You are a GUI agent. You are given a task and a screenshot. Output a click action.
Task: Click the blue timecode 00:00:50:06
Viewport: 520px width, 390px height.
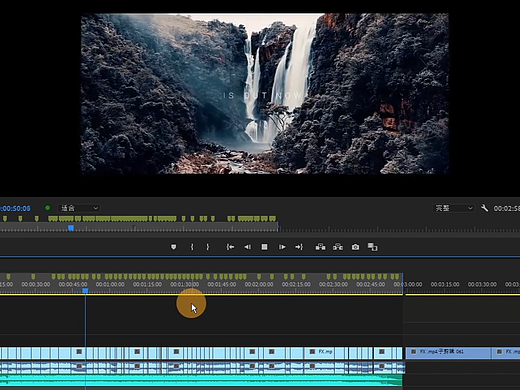click(x=15, y=209)
